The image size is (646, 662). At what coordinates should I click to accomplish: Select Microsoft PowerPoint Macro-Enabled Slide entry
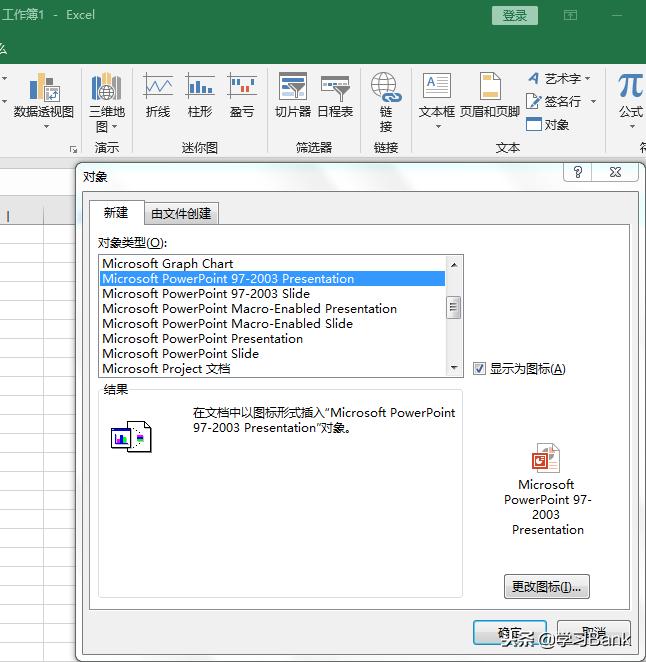(x=273, y=323)
